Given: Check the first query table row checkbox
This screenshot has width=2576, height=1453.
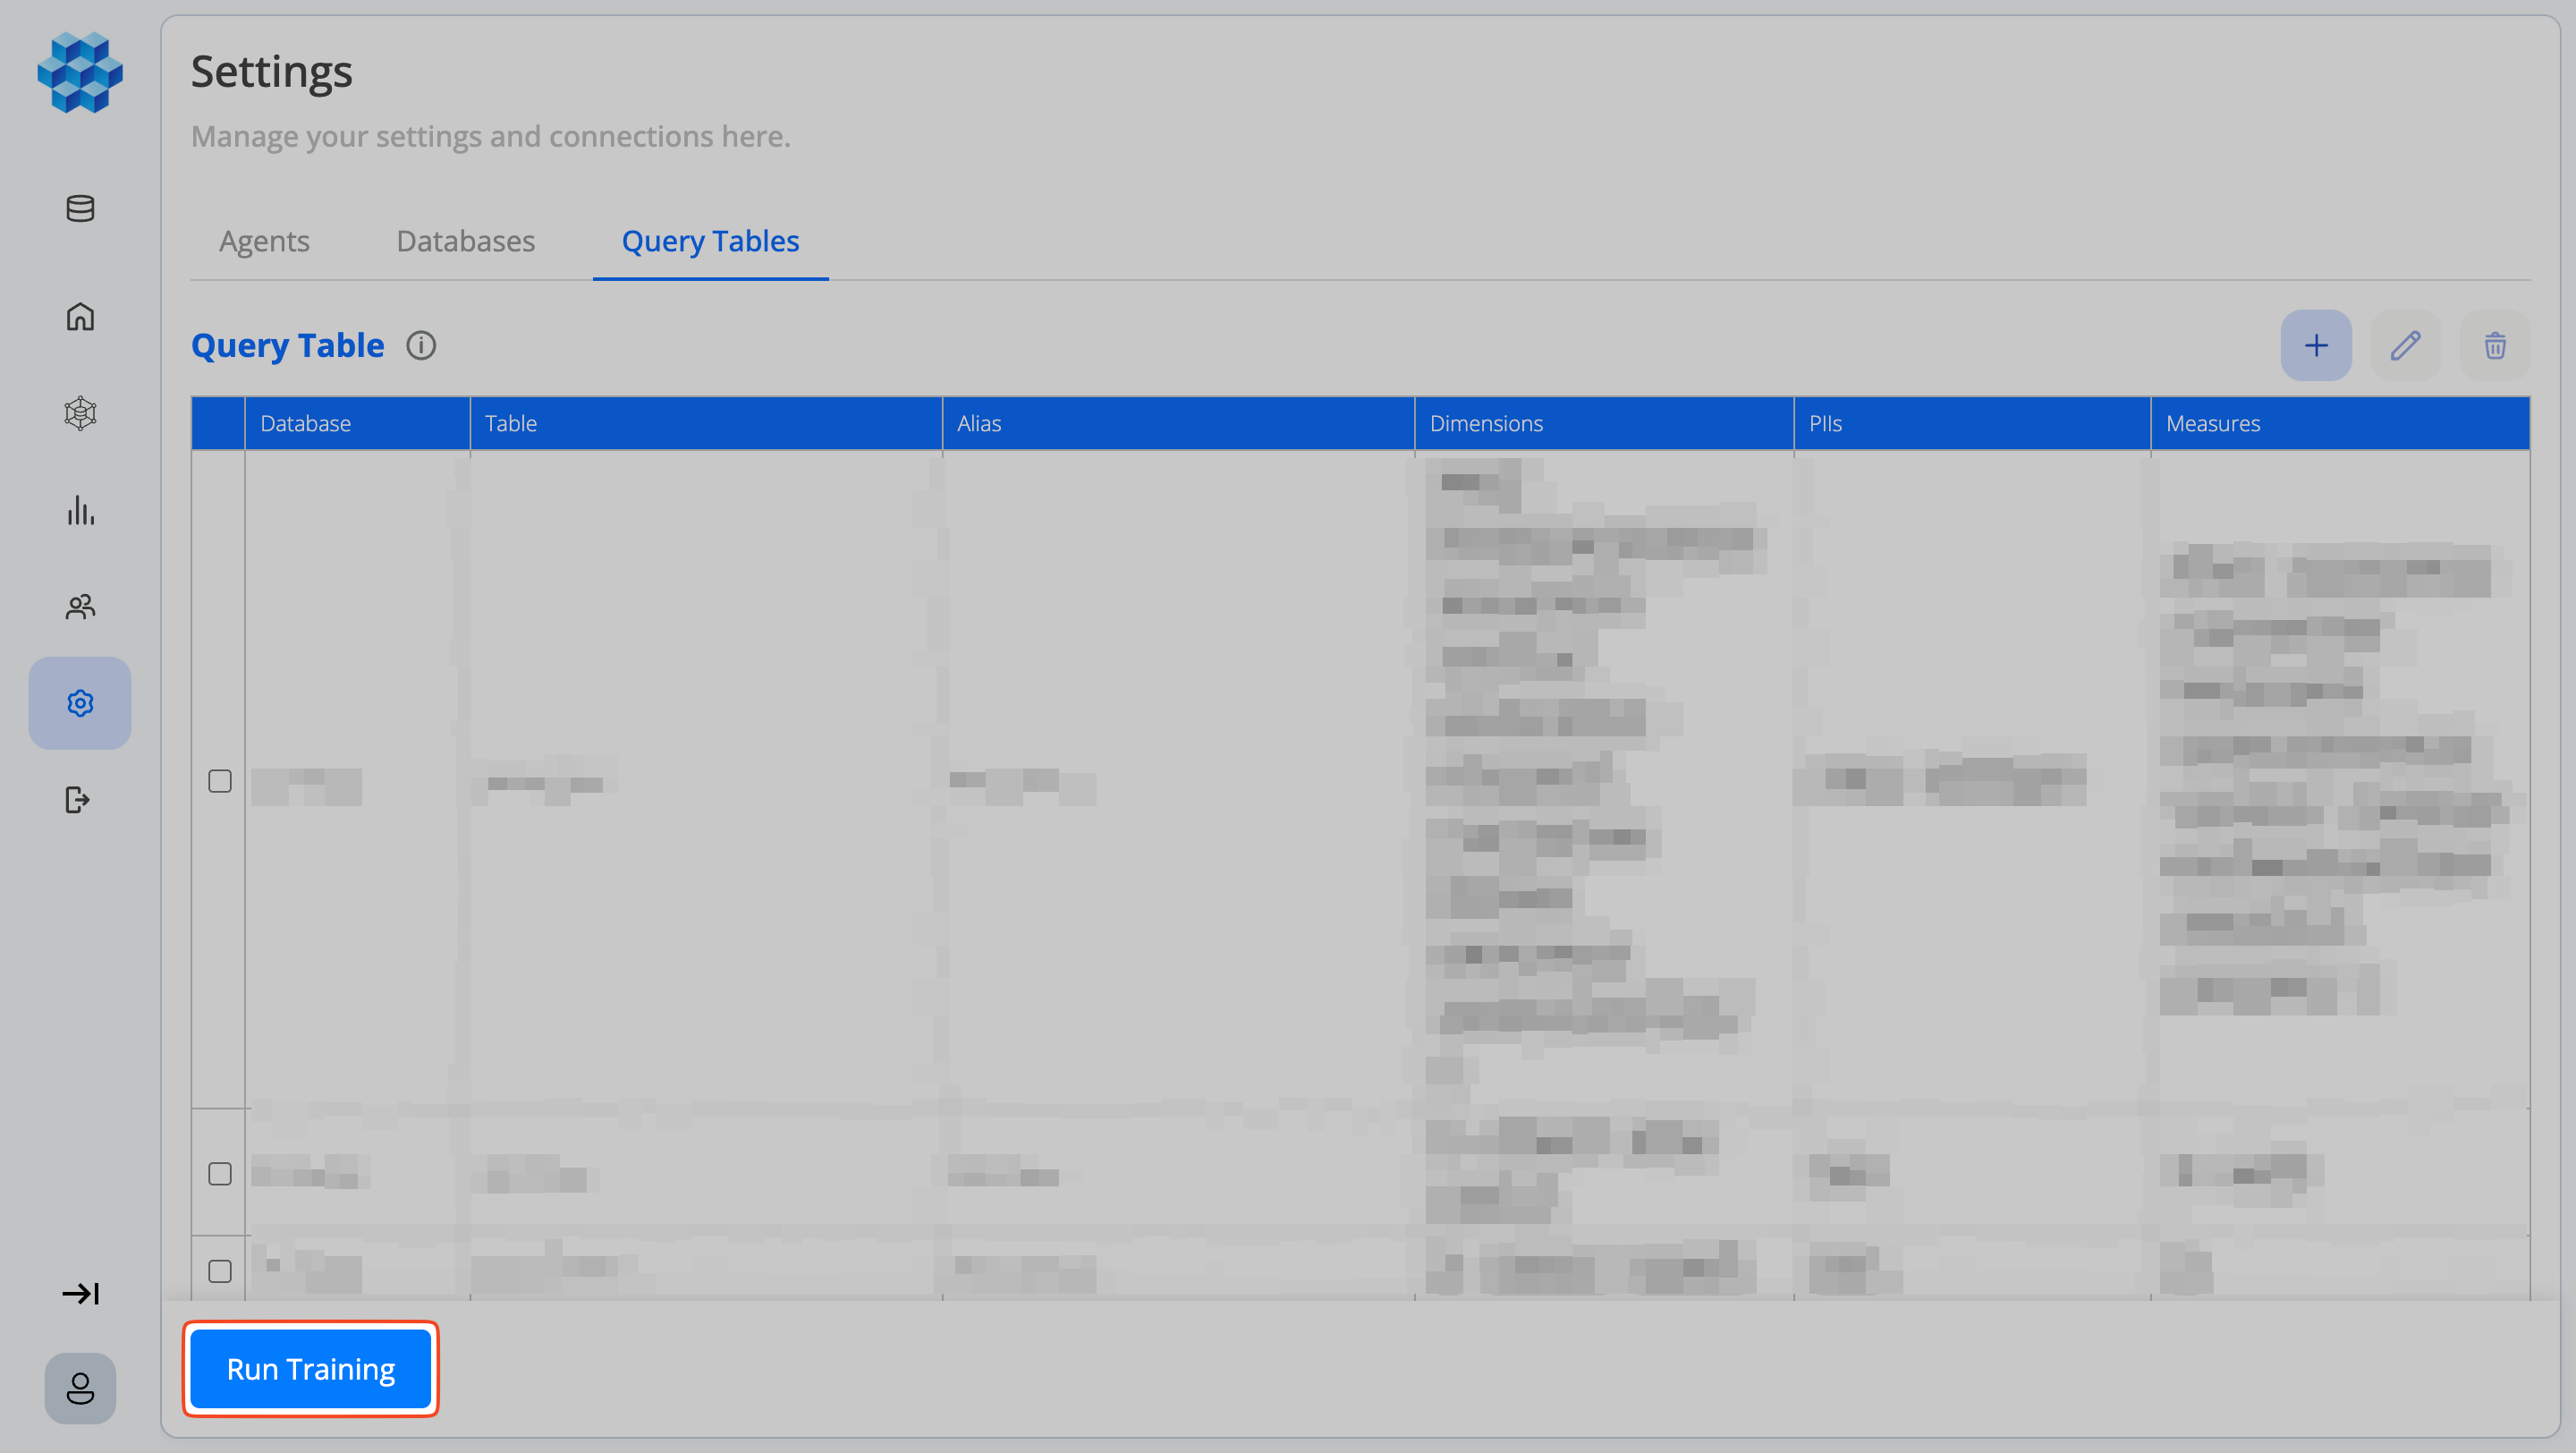Looking at the screenshot, I should [220, 781].
